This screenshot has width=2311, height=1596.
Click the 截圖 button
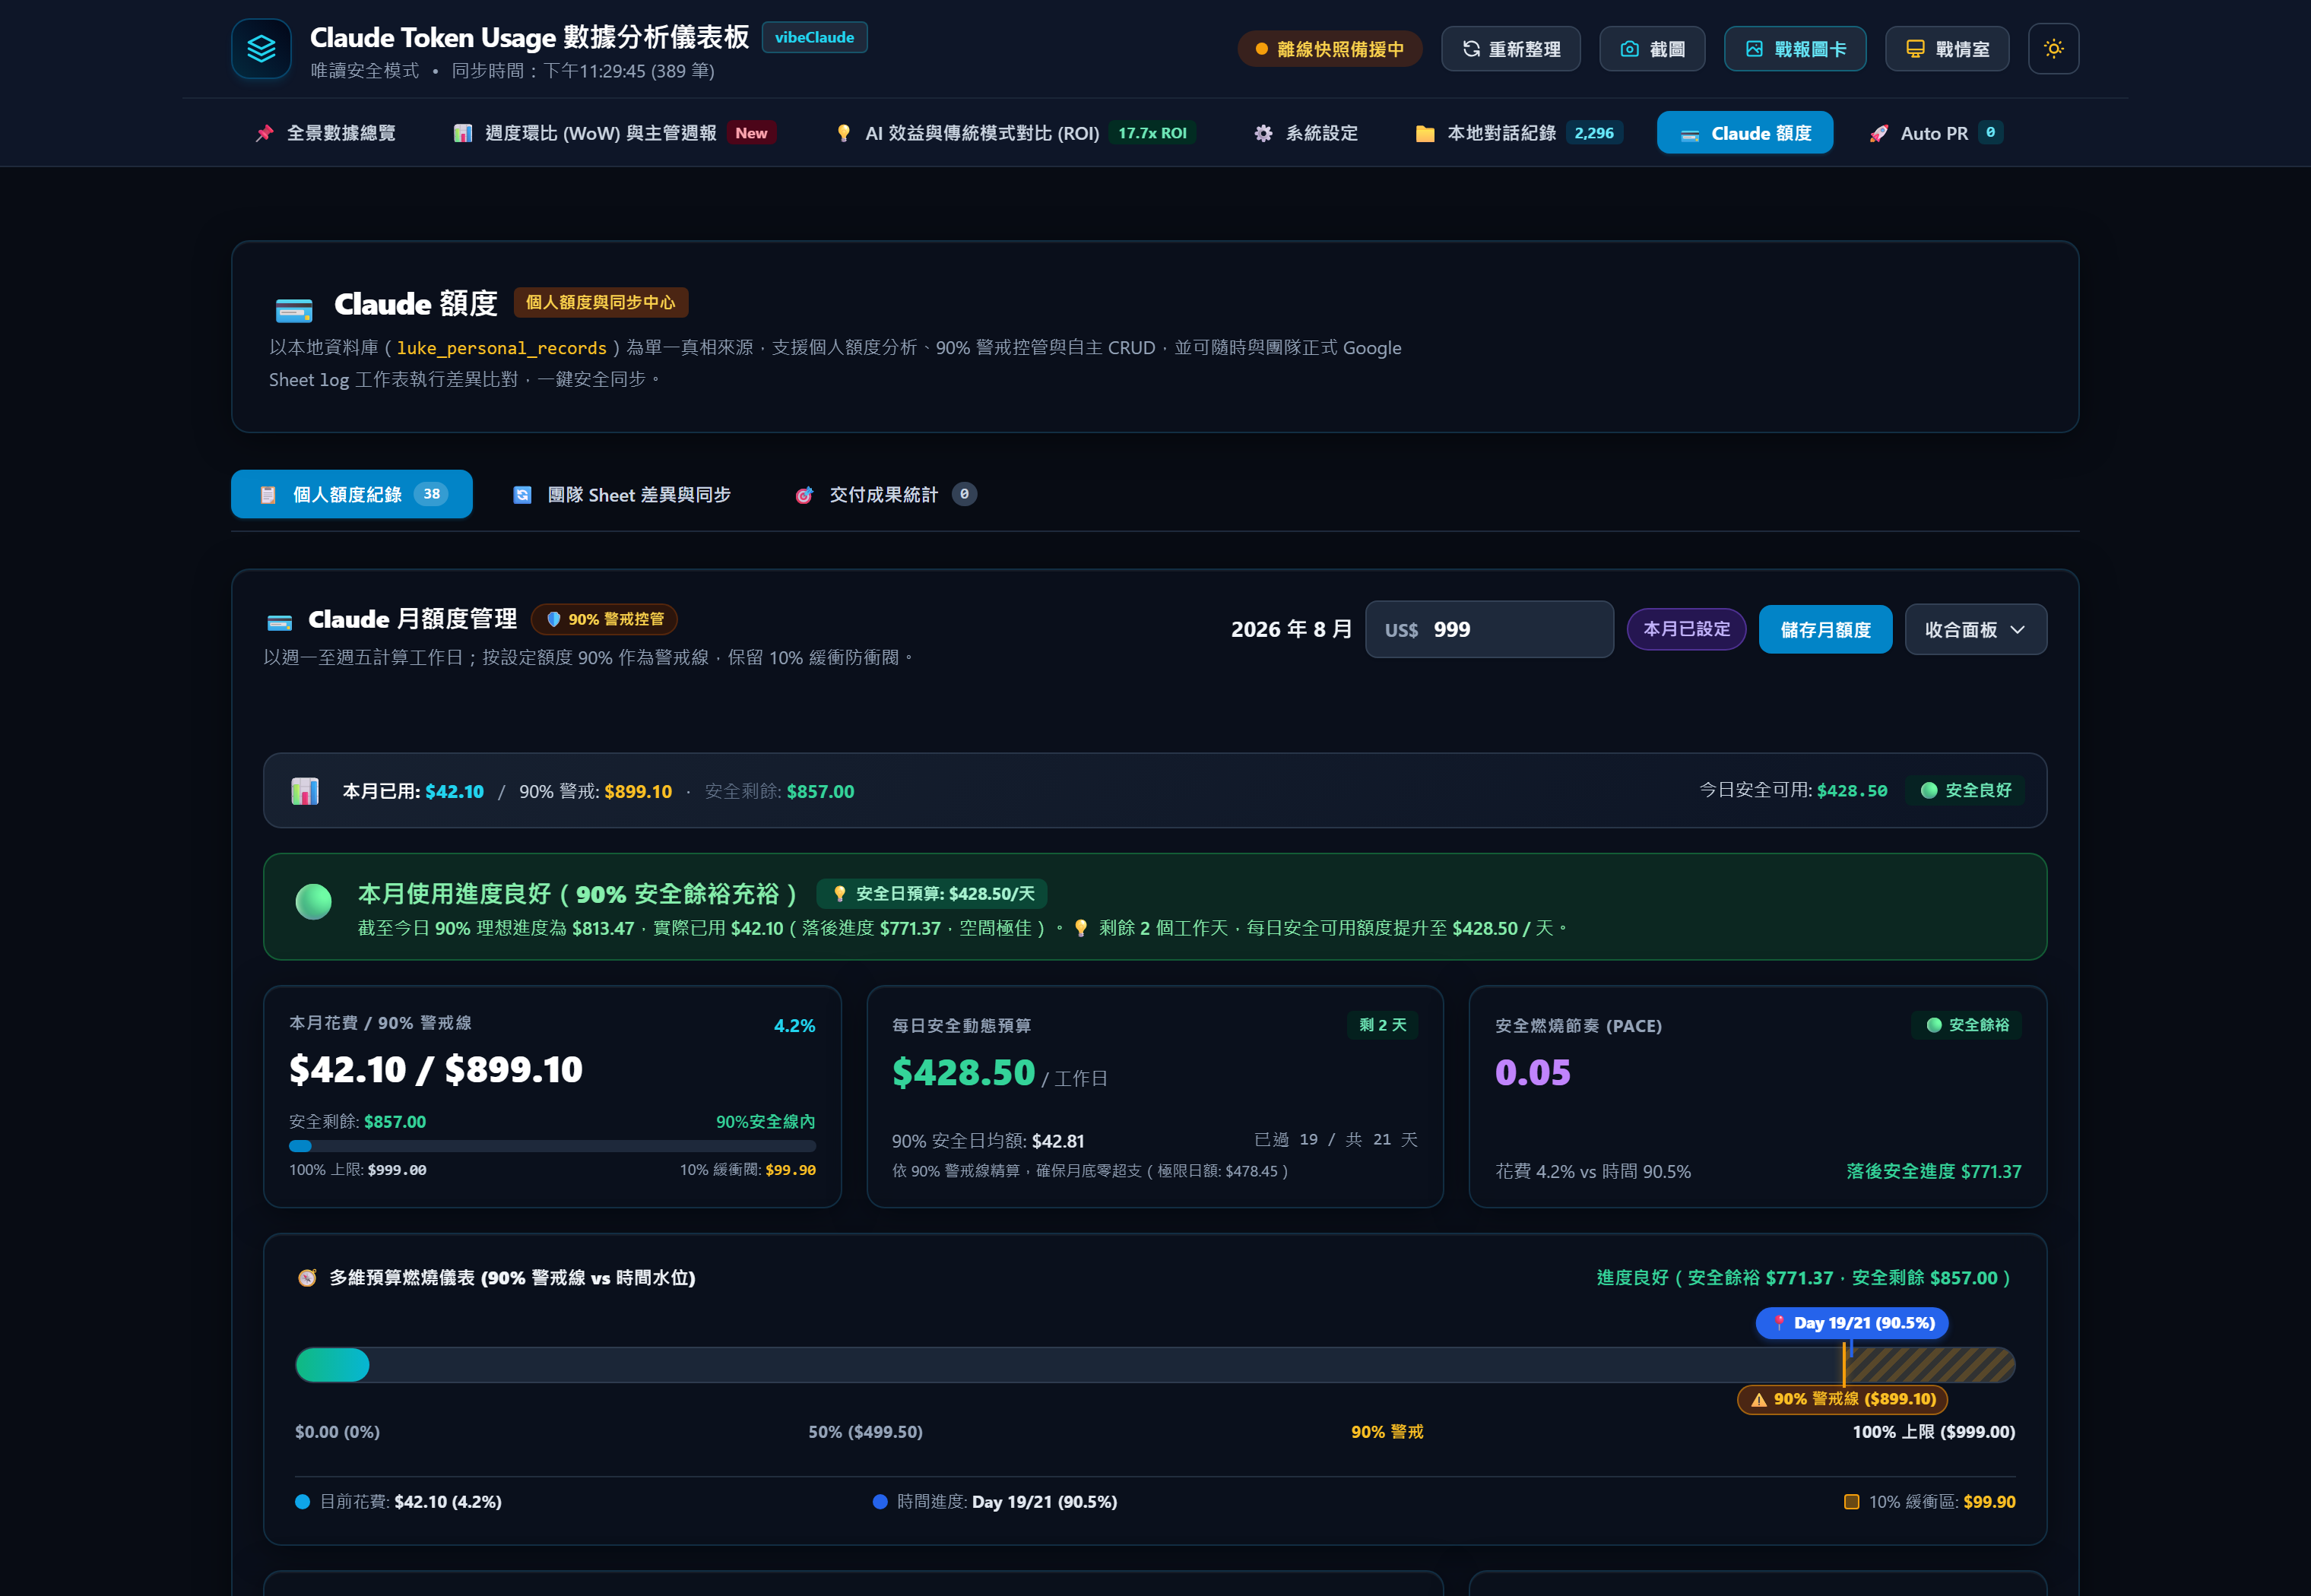[x=1652, y=49]
